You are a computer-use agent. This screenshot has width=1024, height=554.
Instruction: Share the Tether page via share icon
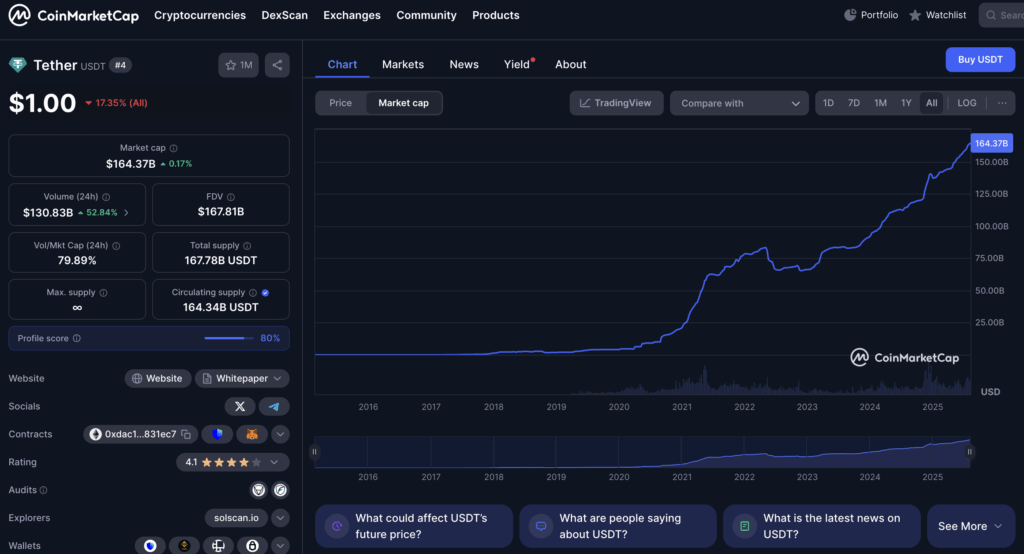click(277, 65)
